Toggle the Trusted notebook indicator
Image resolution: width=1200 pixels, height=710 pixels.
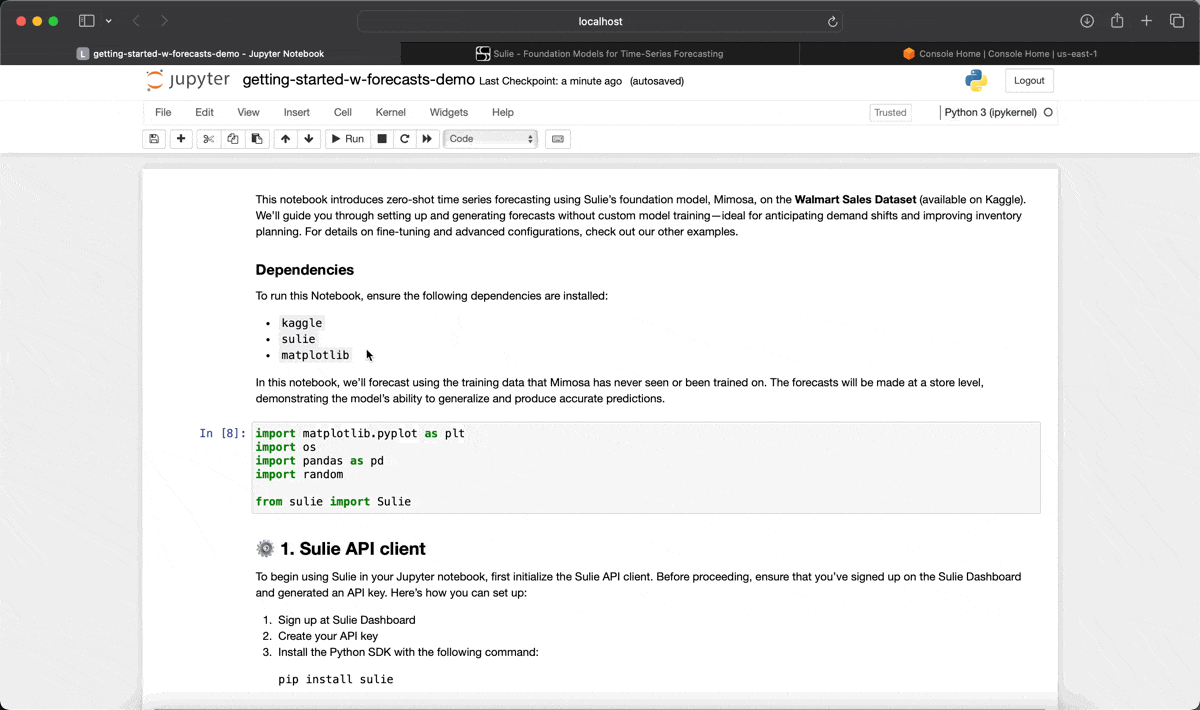pyautogui.click(x=890, y=113)
